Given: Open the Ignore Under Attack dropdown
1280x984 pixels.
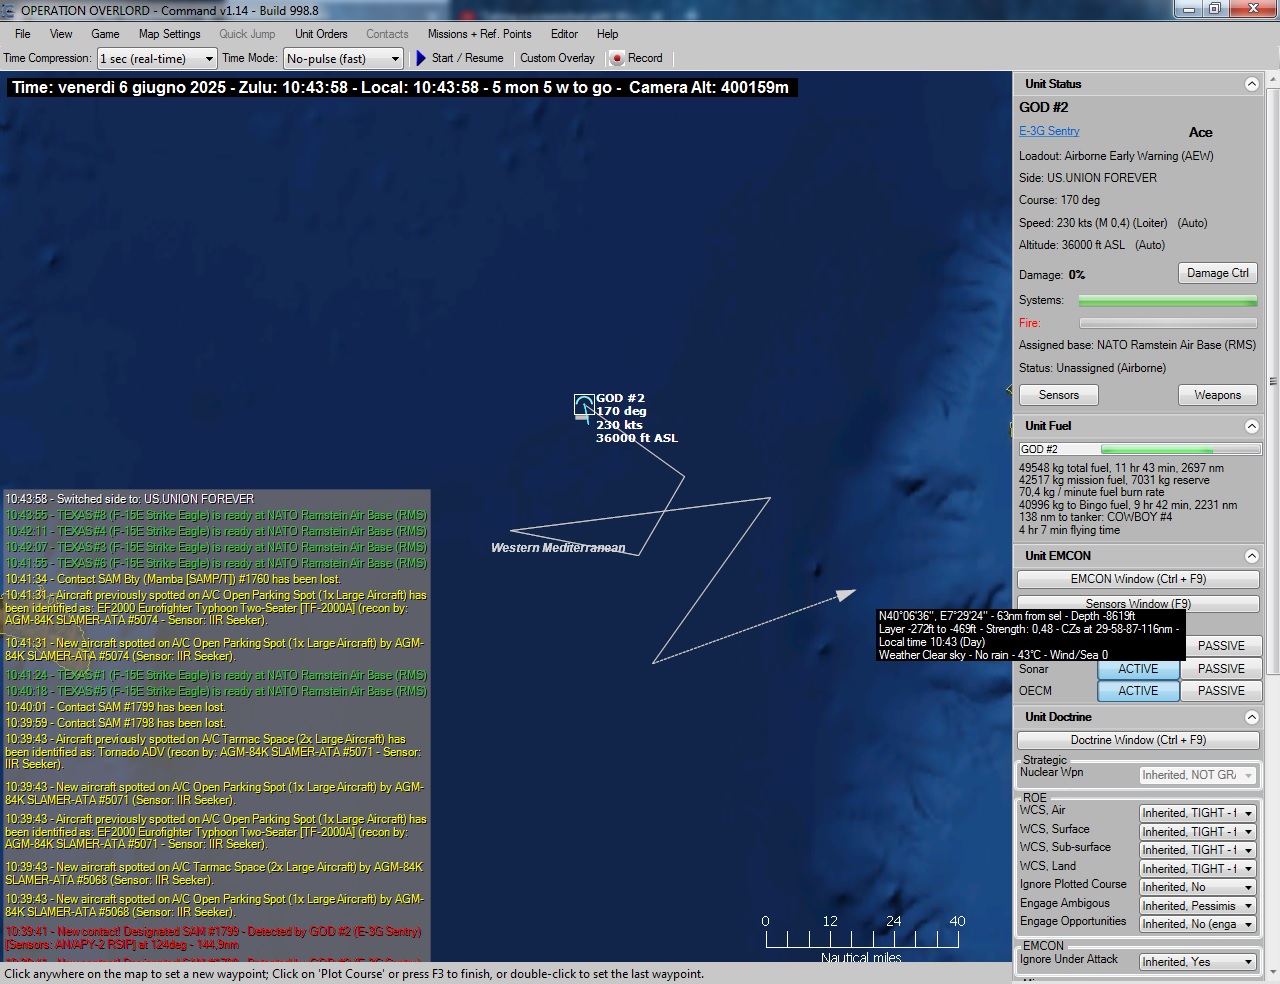Looking at the screenshot, I should coord(1197,962).
